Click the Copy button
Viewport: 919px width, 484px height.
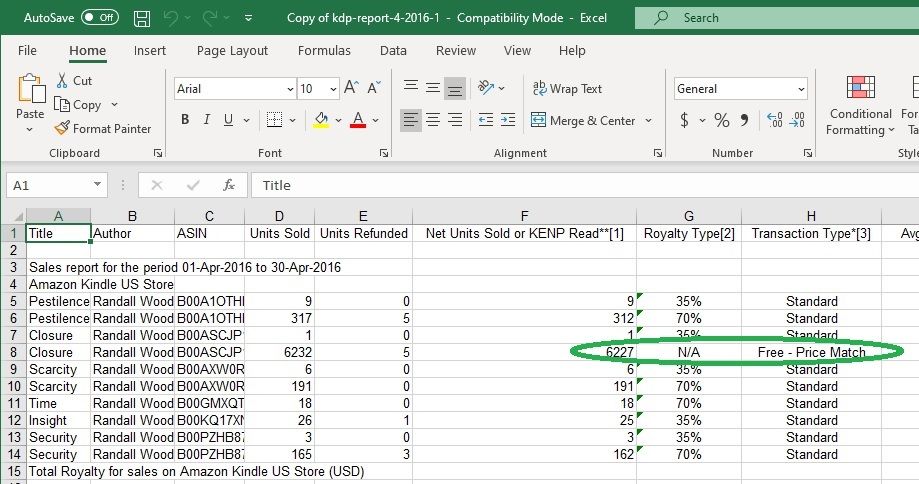point(78,105)
